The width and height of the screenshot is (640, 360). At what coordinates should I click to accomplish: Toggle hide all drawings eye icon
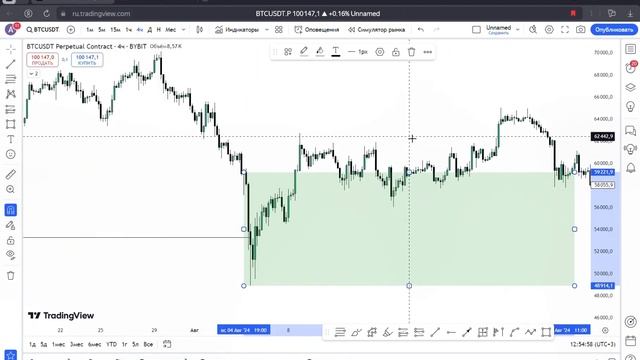pos(11,255)
